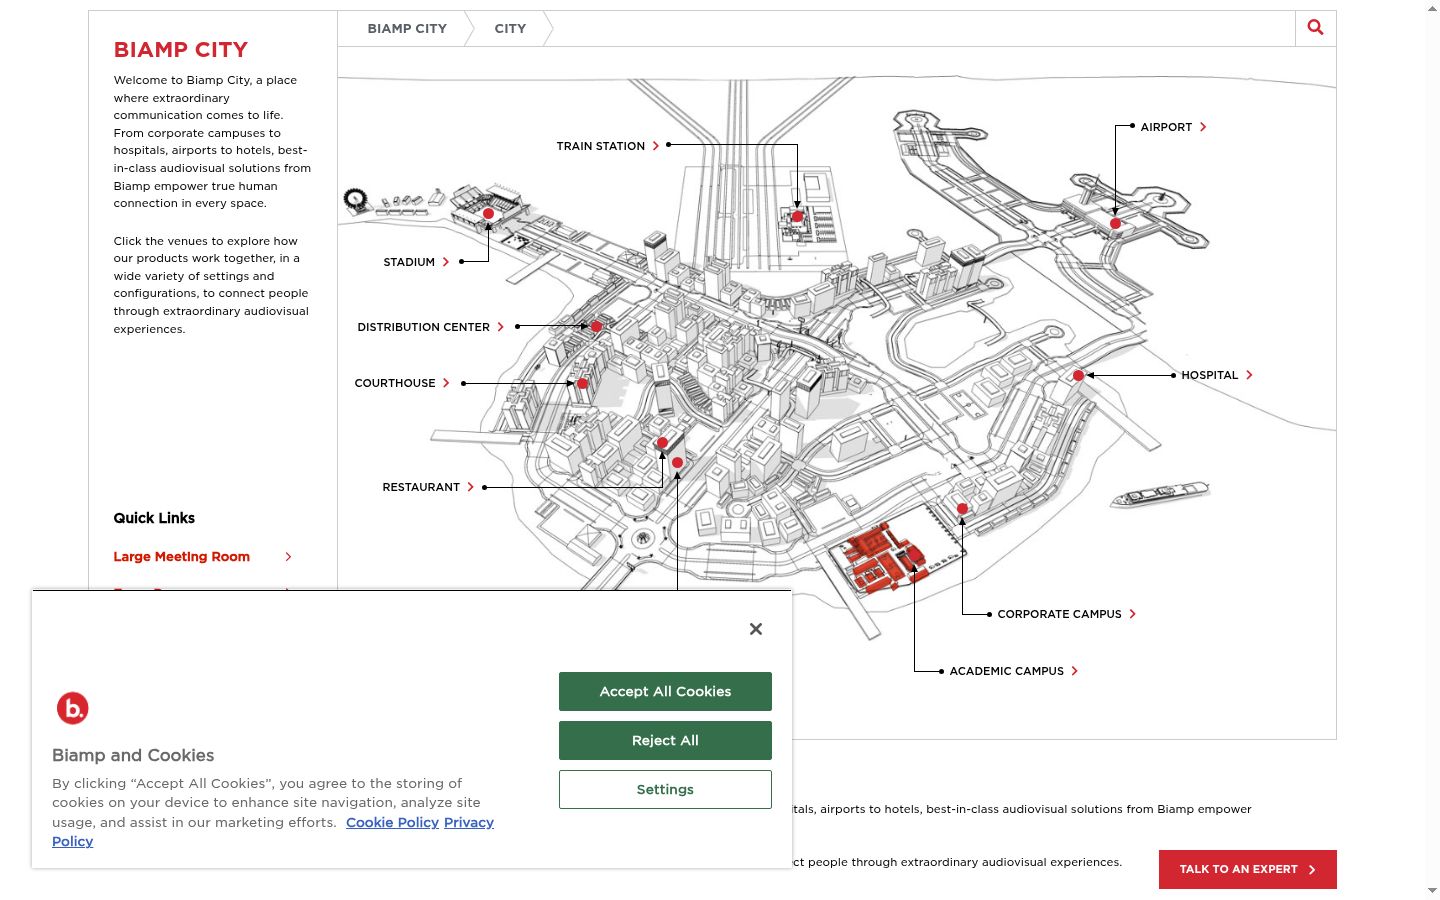
Task: Open the Corporate Campus label link
Action: pos(1067,614)
